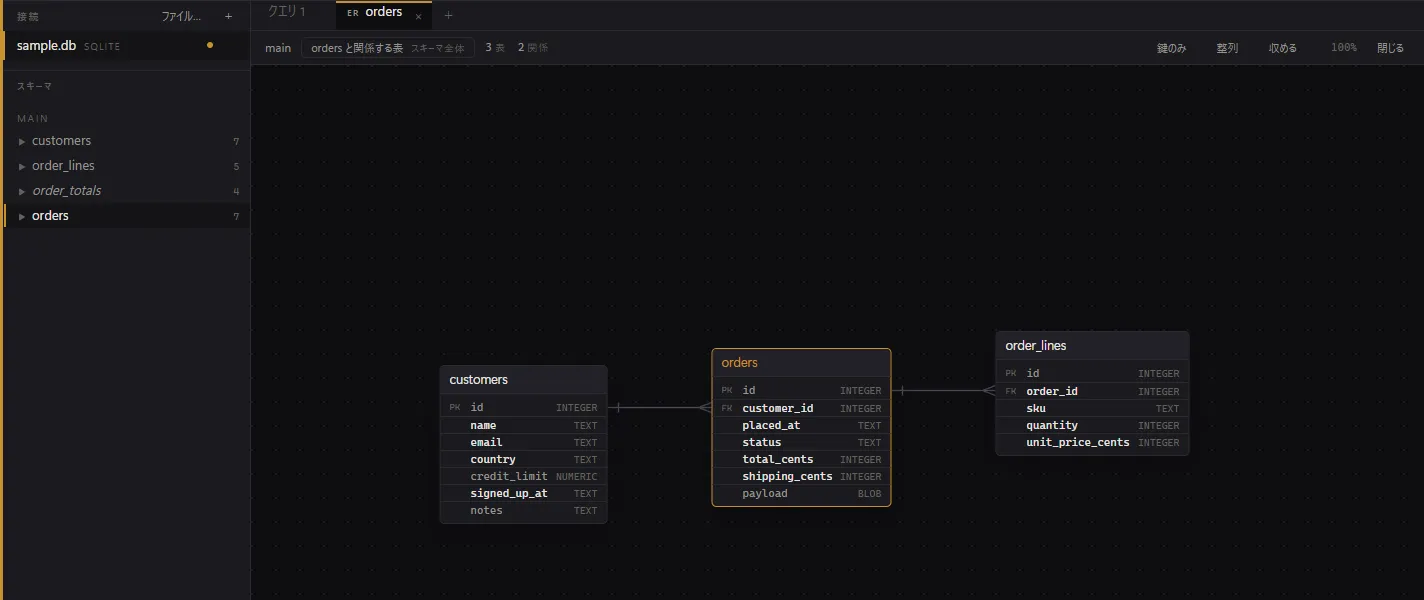The width and height of the screenshot is (1424, 600).
Task: Click the MAIN schema heading in the sidebar
Action: (x=33, y=119)
